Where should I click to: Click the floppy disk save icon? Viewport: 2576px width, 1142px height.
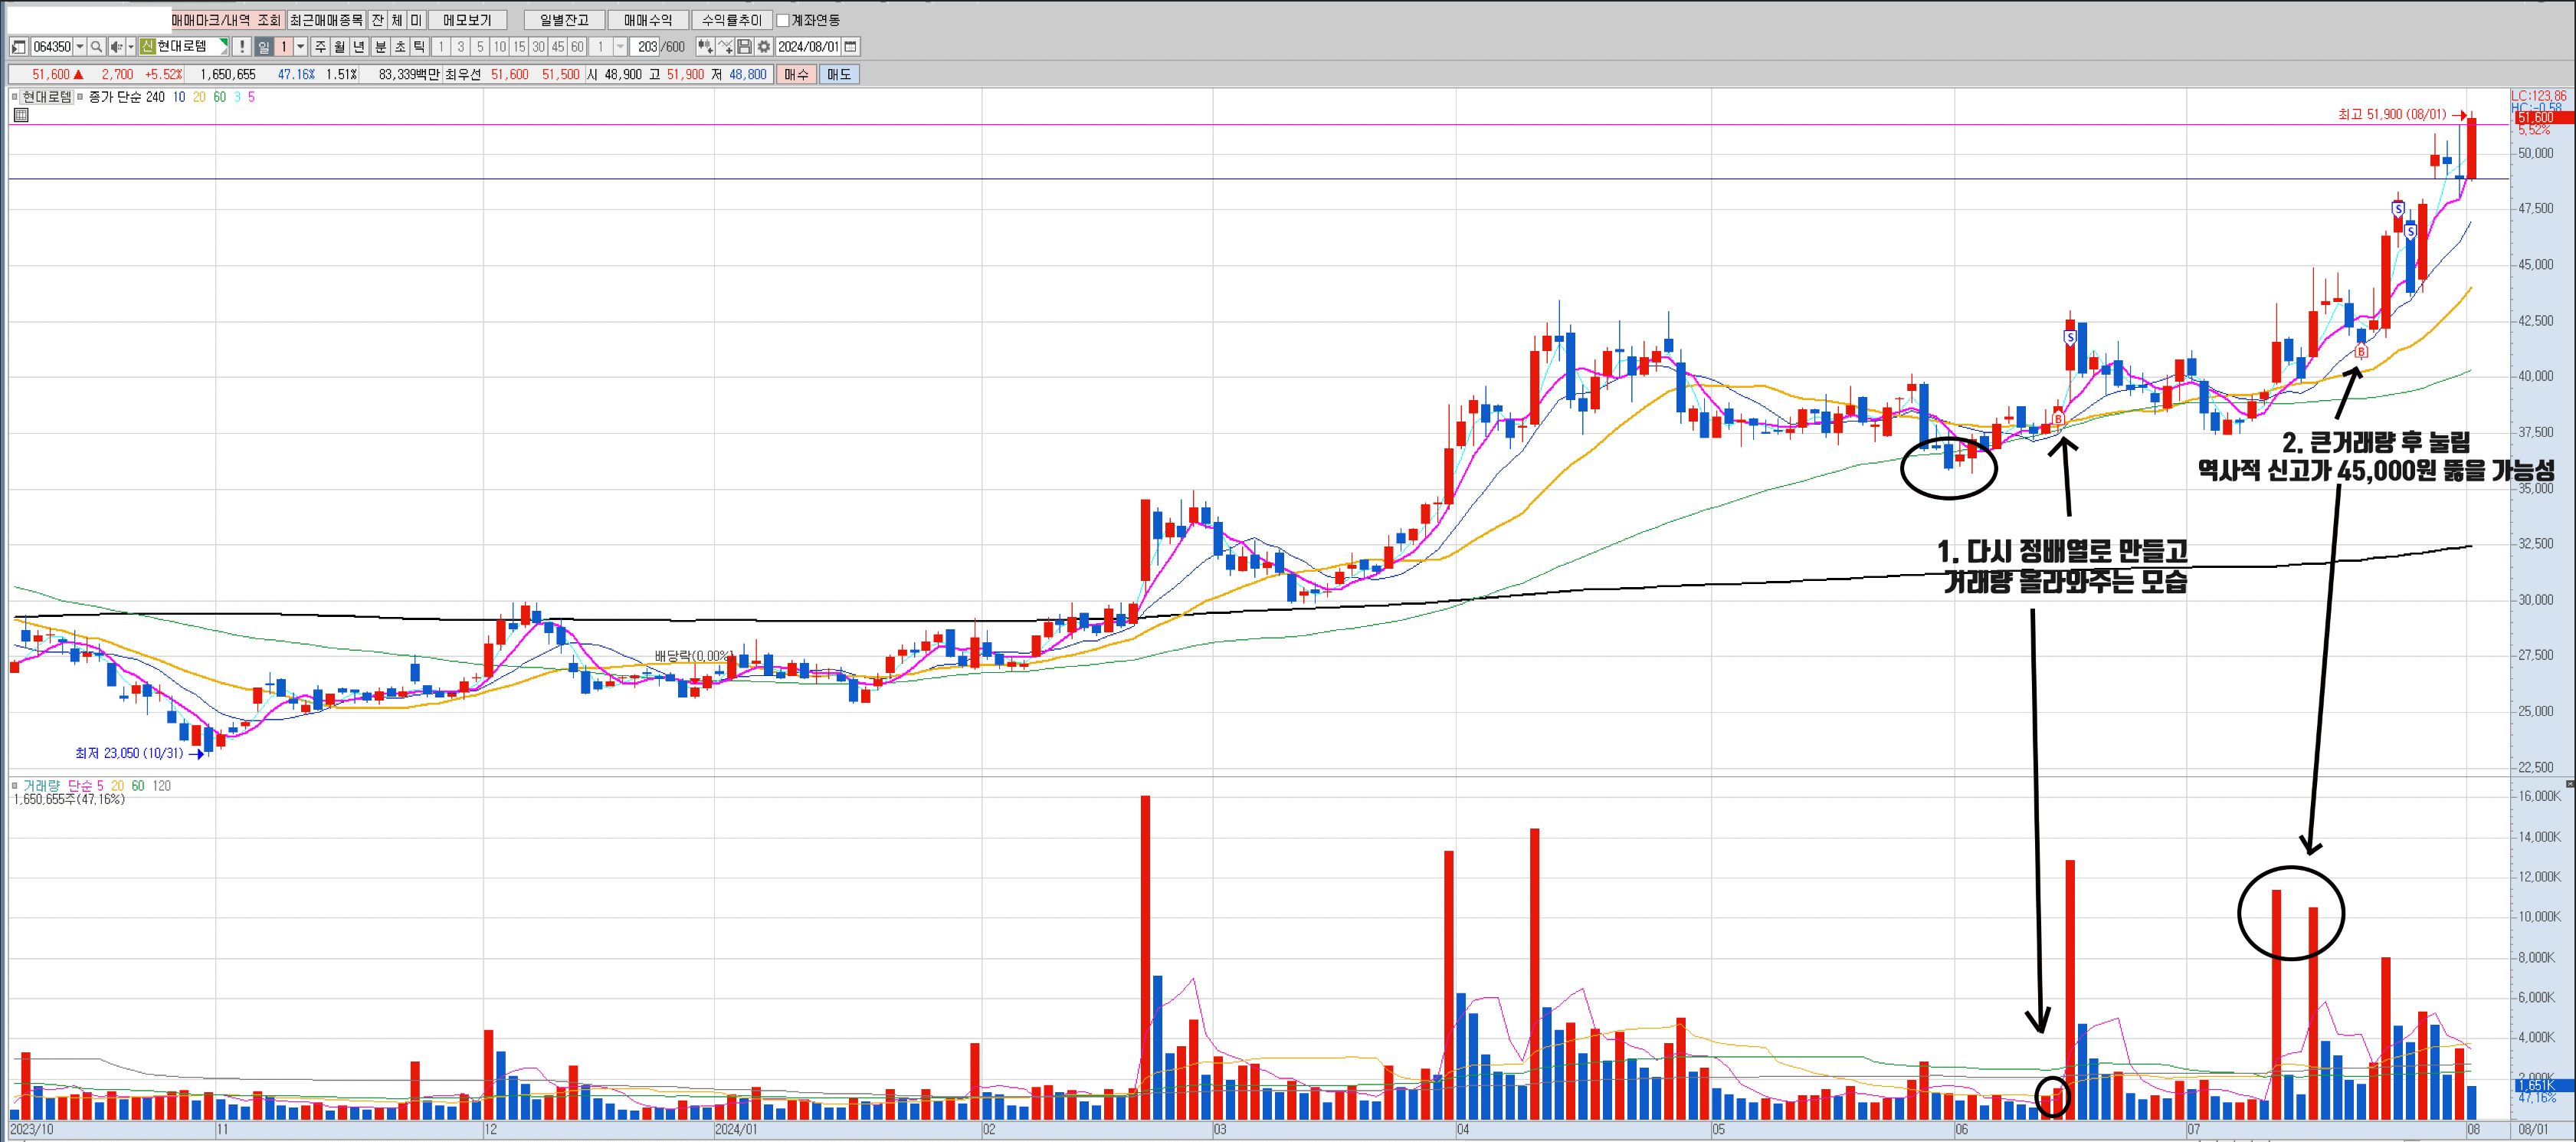(744, 47)
